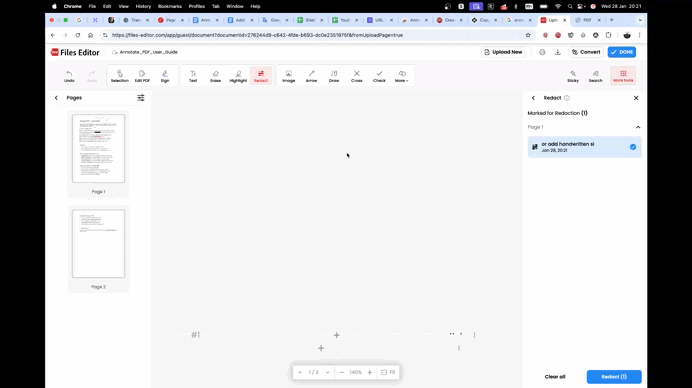Viewport: 692px width, 388px height.
Task: Open the Apple menu
Action: [x=54, y=6]
